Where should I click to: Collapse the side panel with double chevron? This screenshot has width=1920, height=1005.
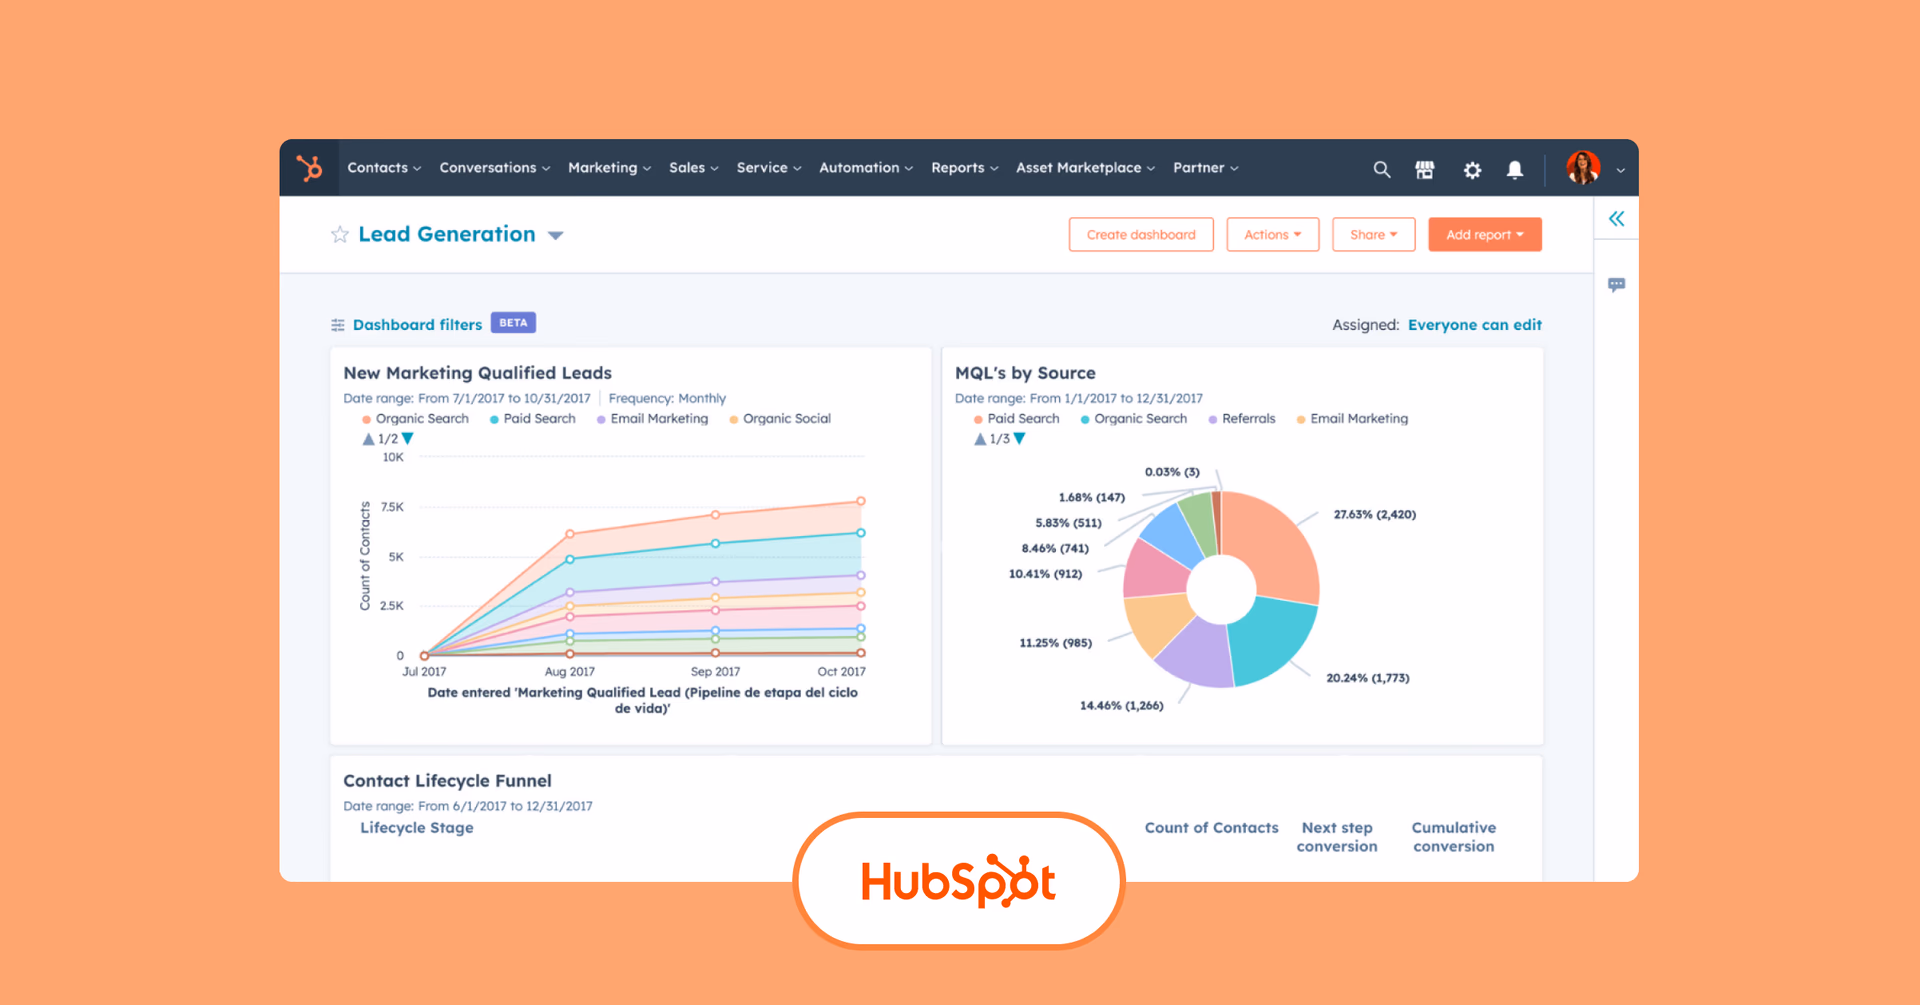click(x=1616, y=219)
